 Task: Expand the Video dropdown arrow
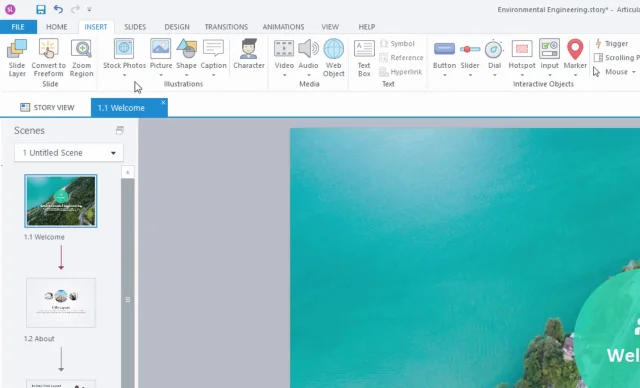284,75
